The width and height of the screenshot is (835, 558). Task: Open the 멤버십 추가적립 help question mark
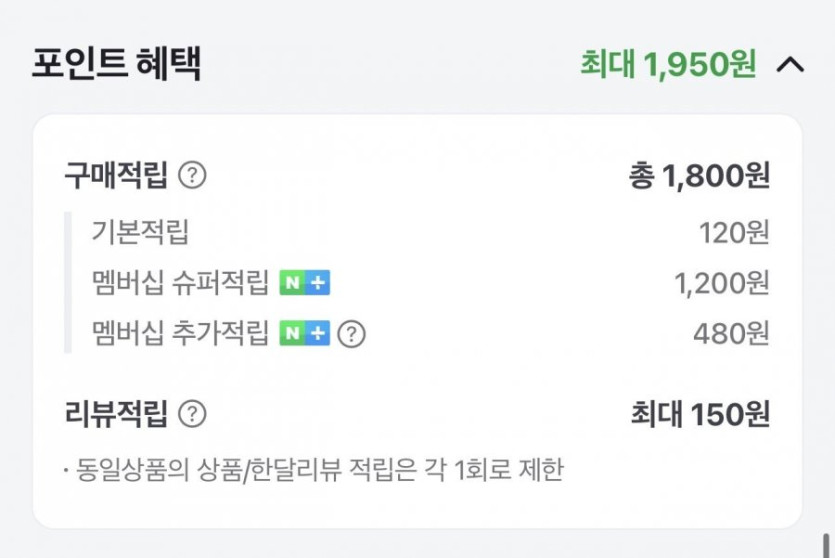[351, 333]
